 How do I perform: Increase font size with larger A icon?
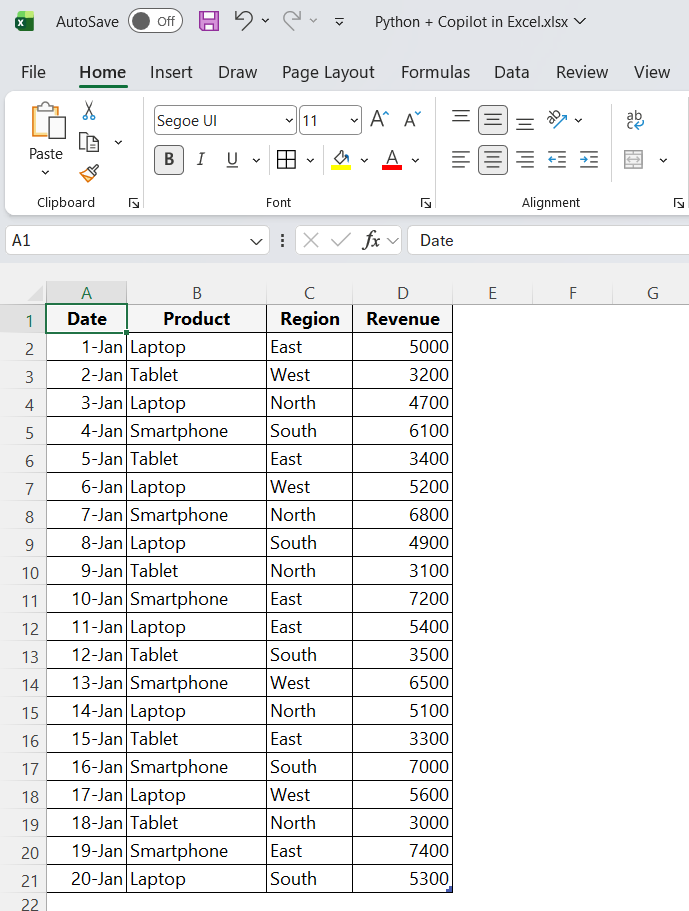click(x=379, y=119)
